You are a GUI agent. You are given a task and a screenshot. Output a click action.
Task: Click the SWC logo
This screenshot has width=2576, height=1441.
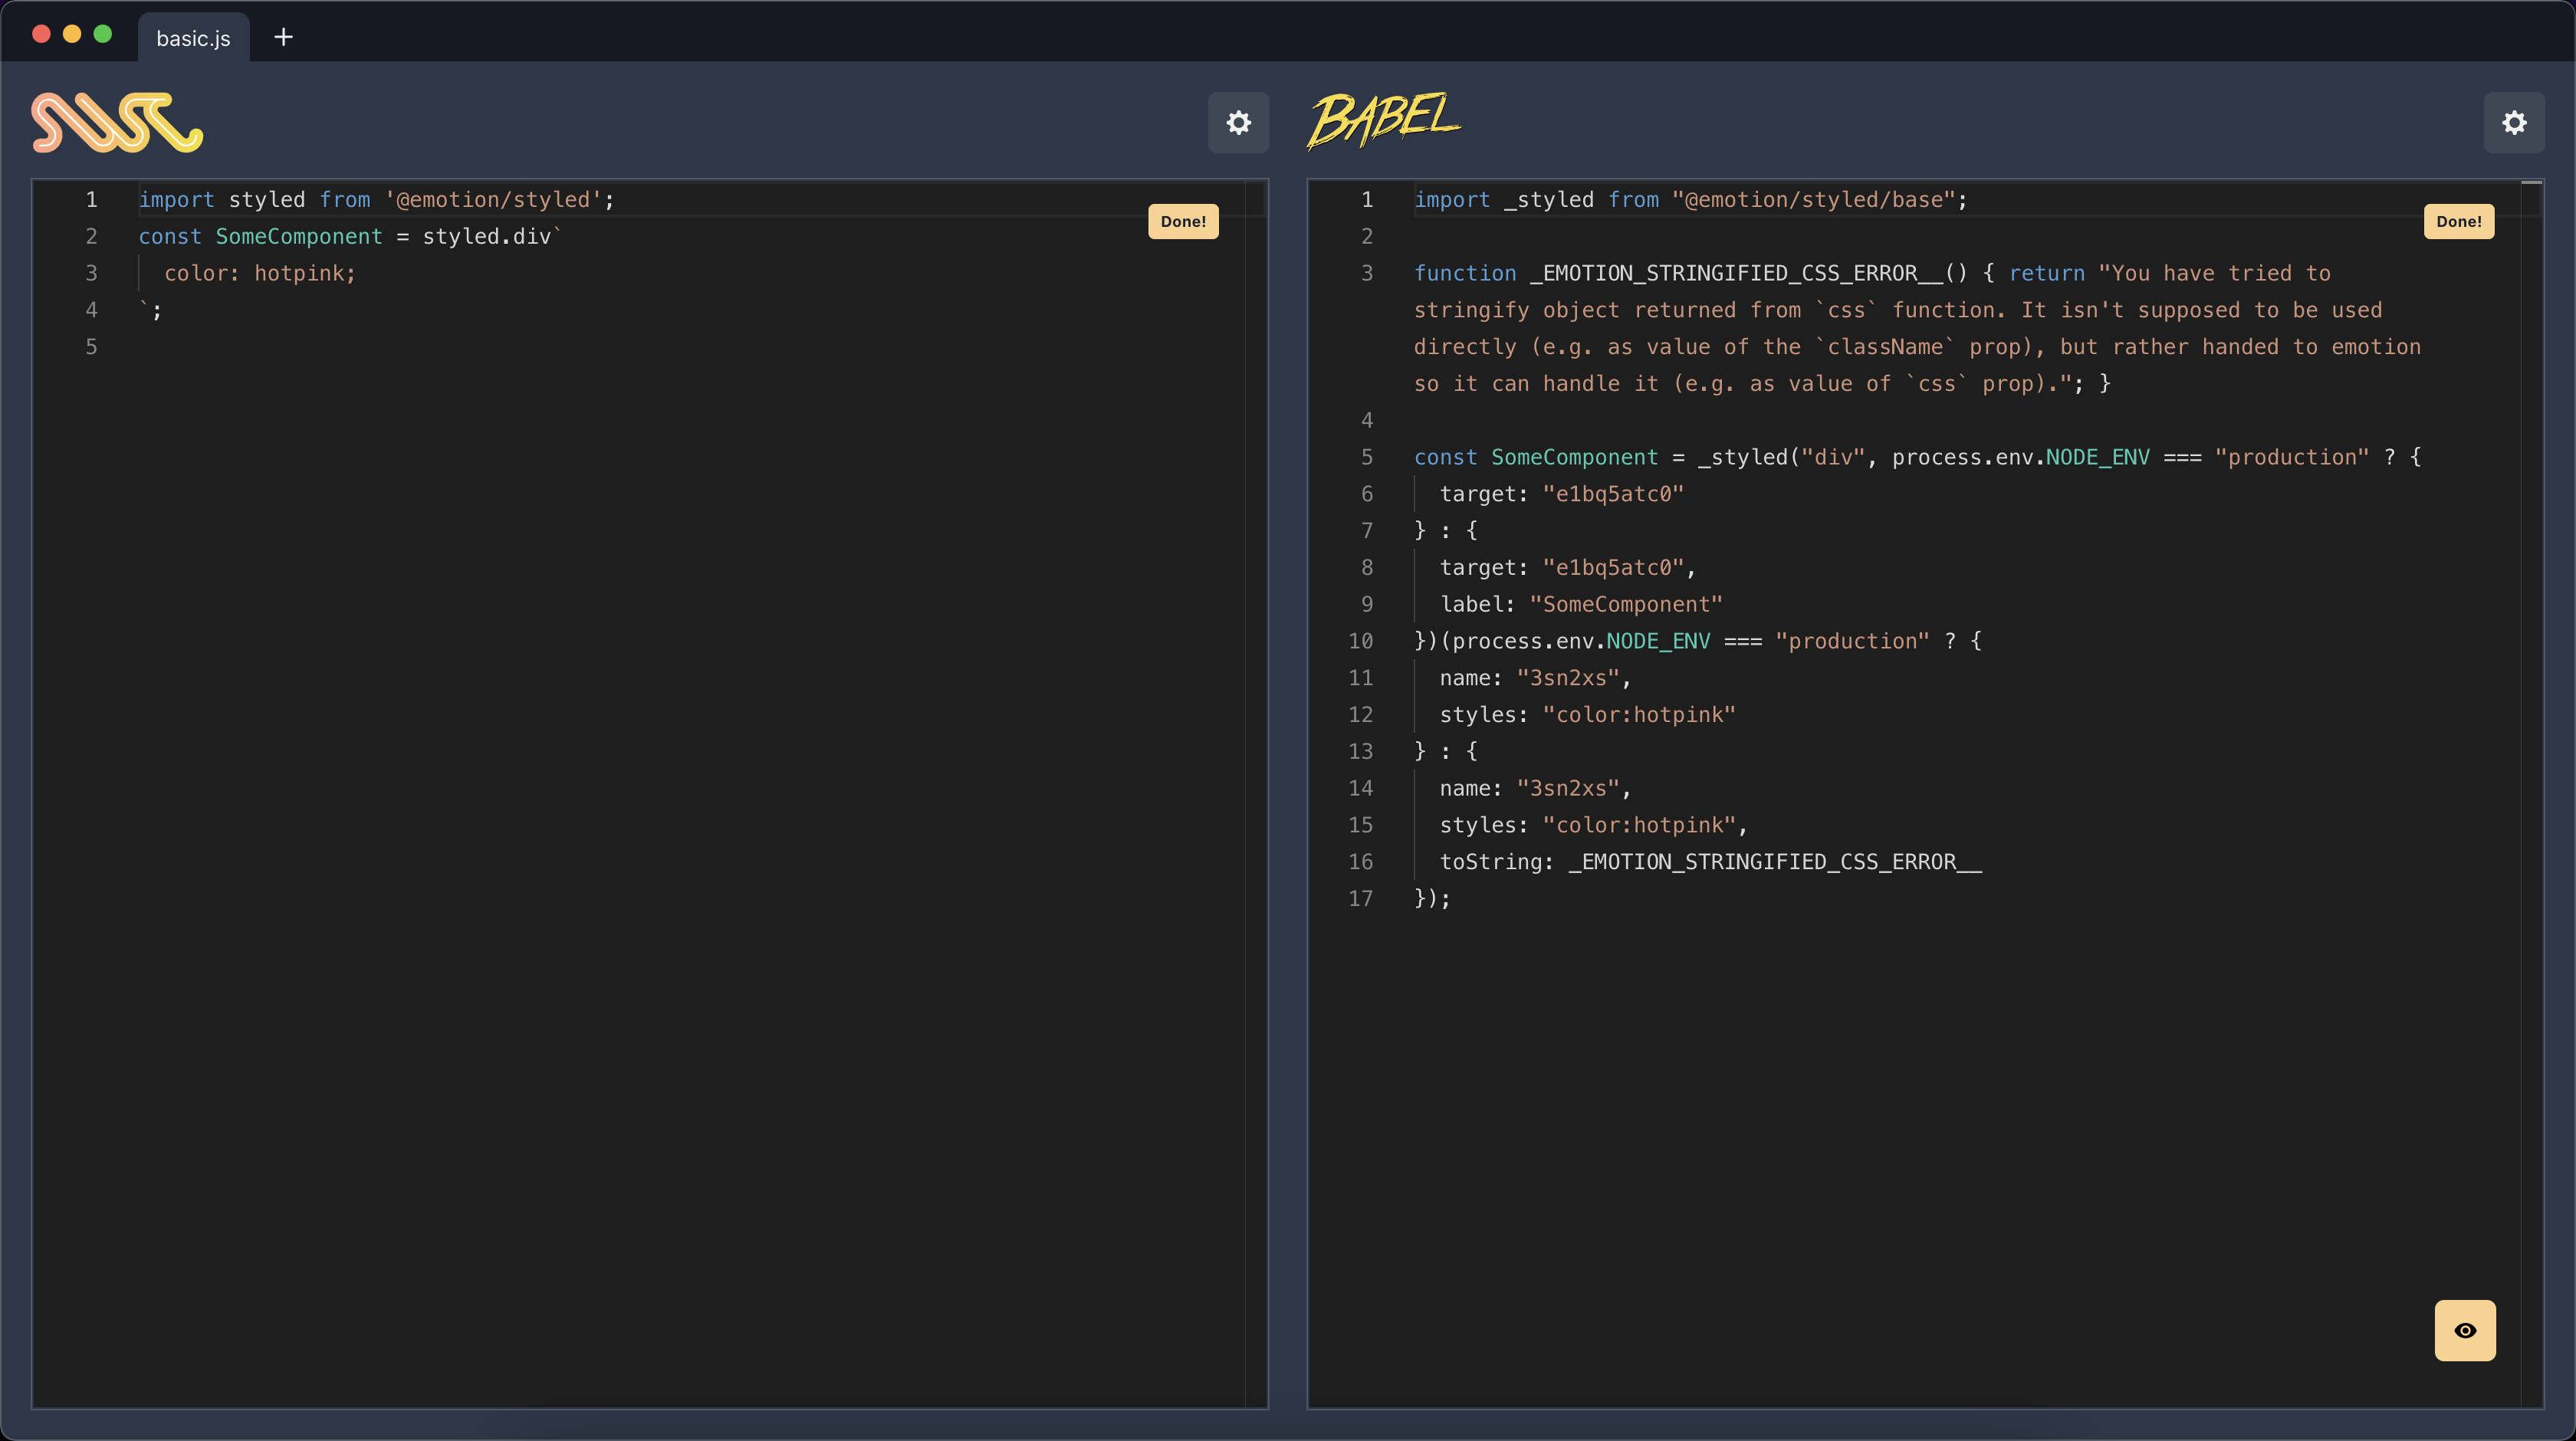click(x=117, y=122)
